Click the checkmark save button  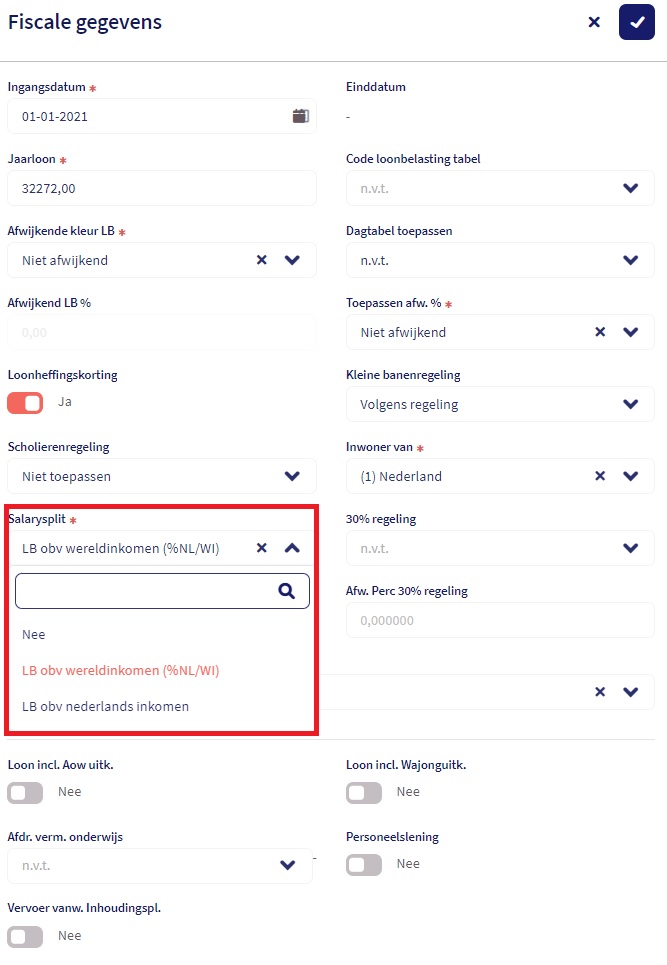(x=636, y=22)
